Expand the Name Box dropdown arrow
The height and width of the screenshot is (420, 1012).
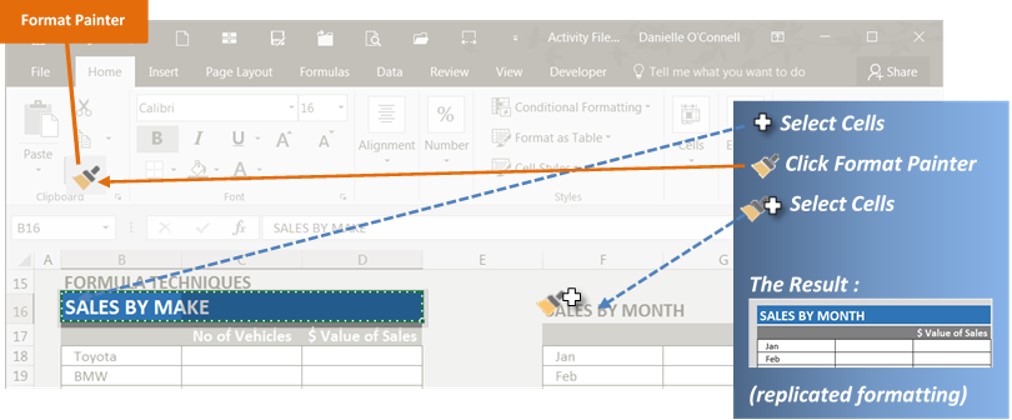pos(105,228)
